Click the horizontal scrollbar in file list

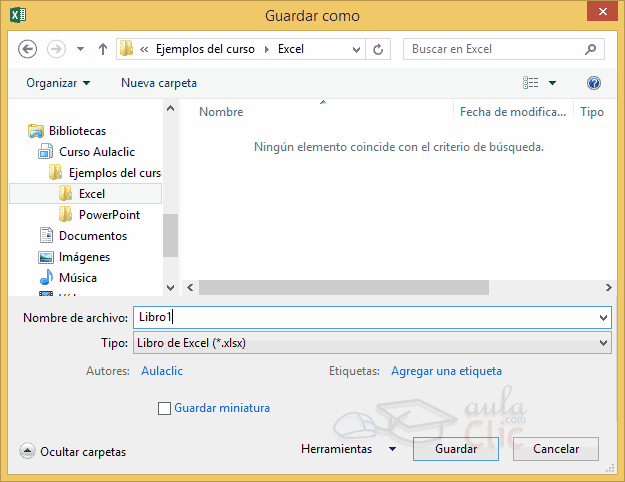[x=344, y=288]
